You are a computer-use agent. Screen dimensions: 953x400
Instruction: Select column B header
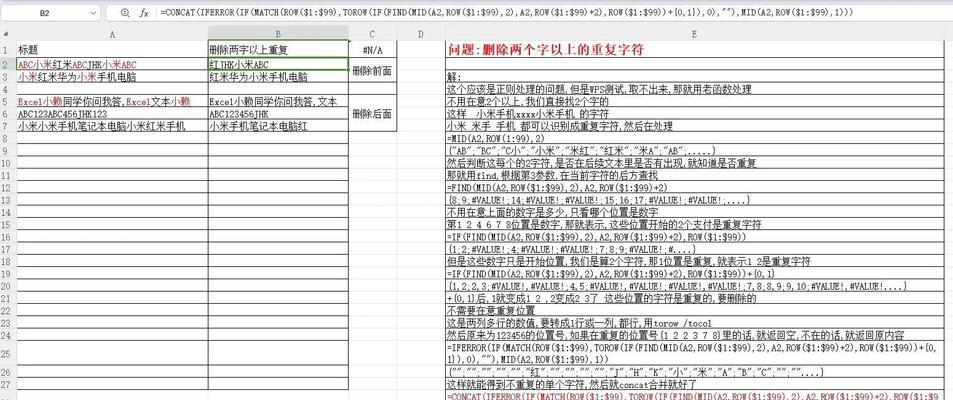(278, 35)
